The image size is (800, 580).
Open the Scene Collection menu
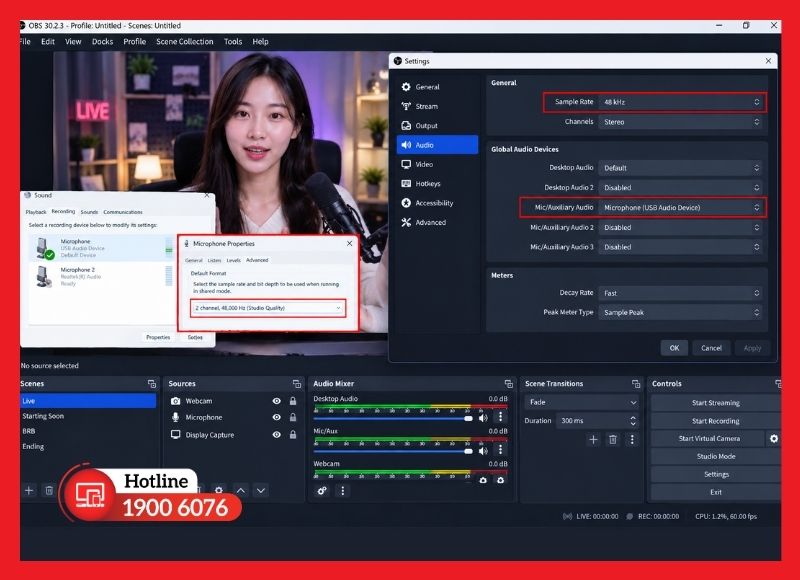point(185,41)
